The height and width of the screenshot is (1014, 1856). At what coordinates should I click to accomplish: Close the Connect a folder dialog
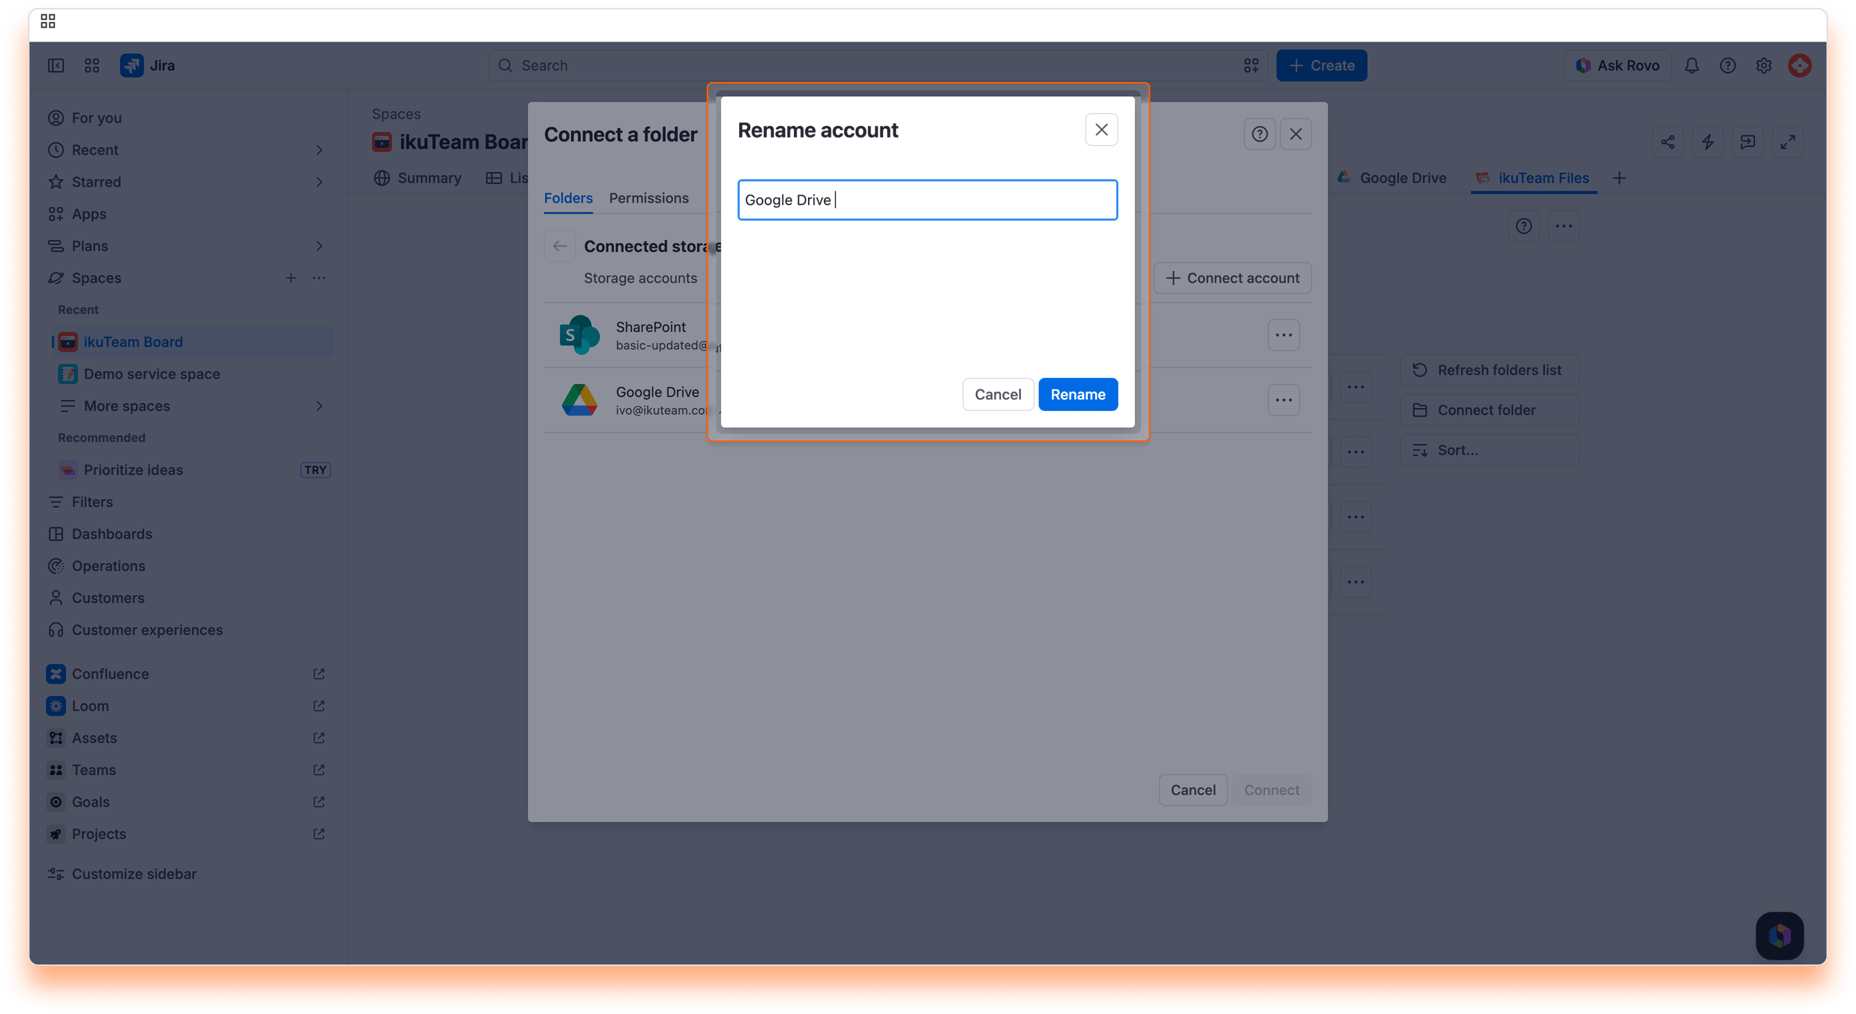(1296, 134)
